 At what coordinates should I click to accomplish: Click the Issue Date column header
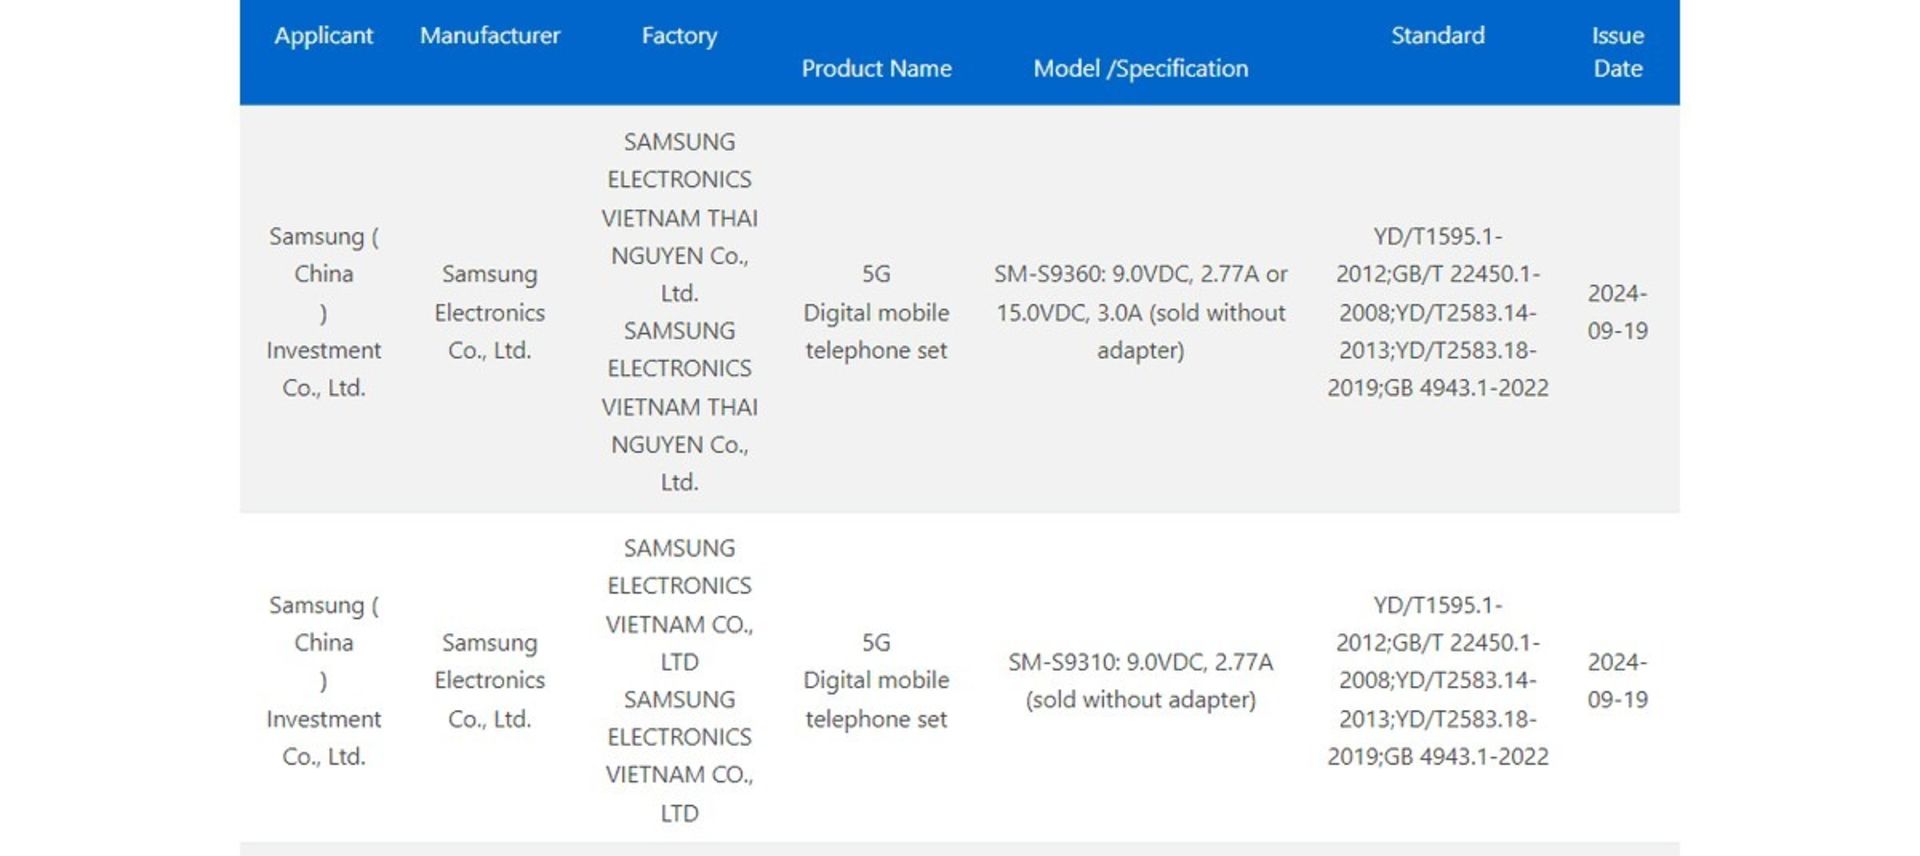pyautogui.click(x=1617, y=52)
